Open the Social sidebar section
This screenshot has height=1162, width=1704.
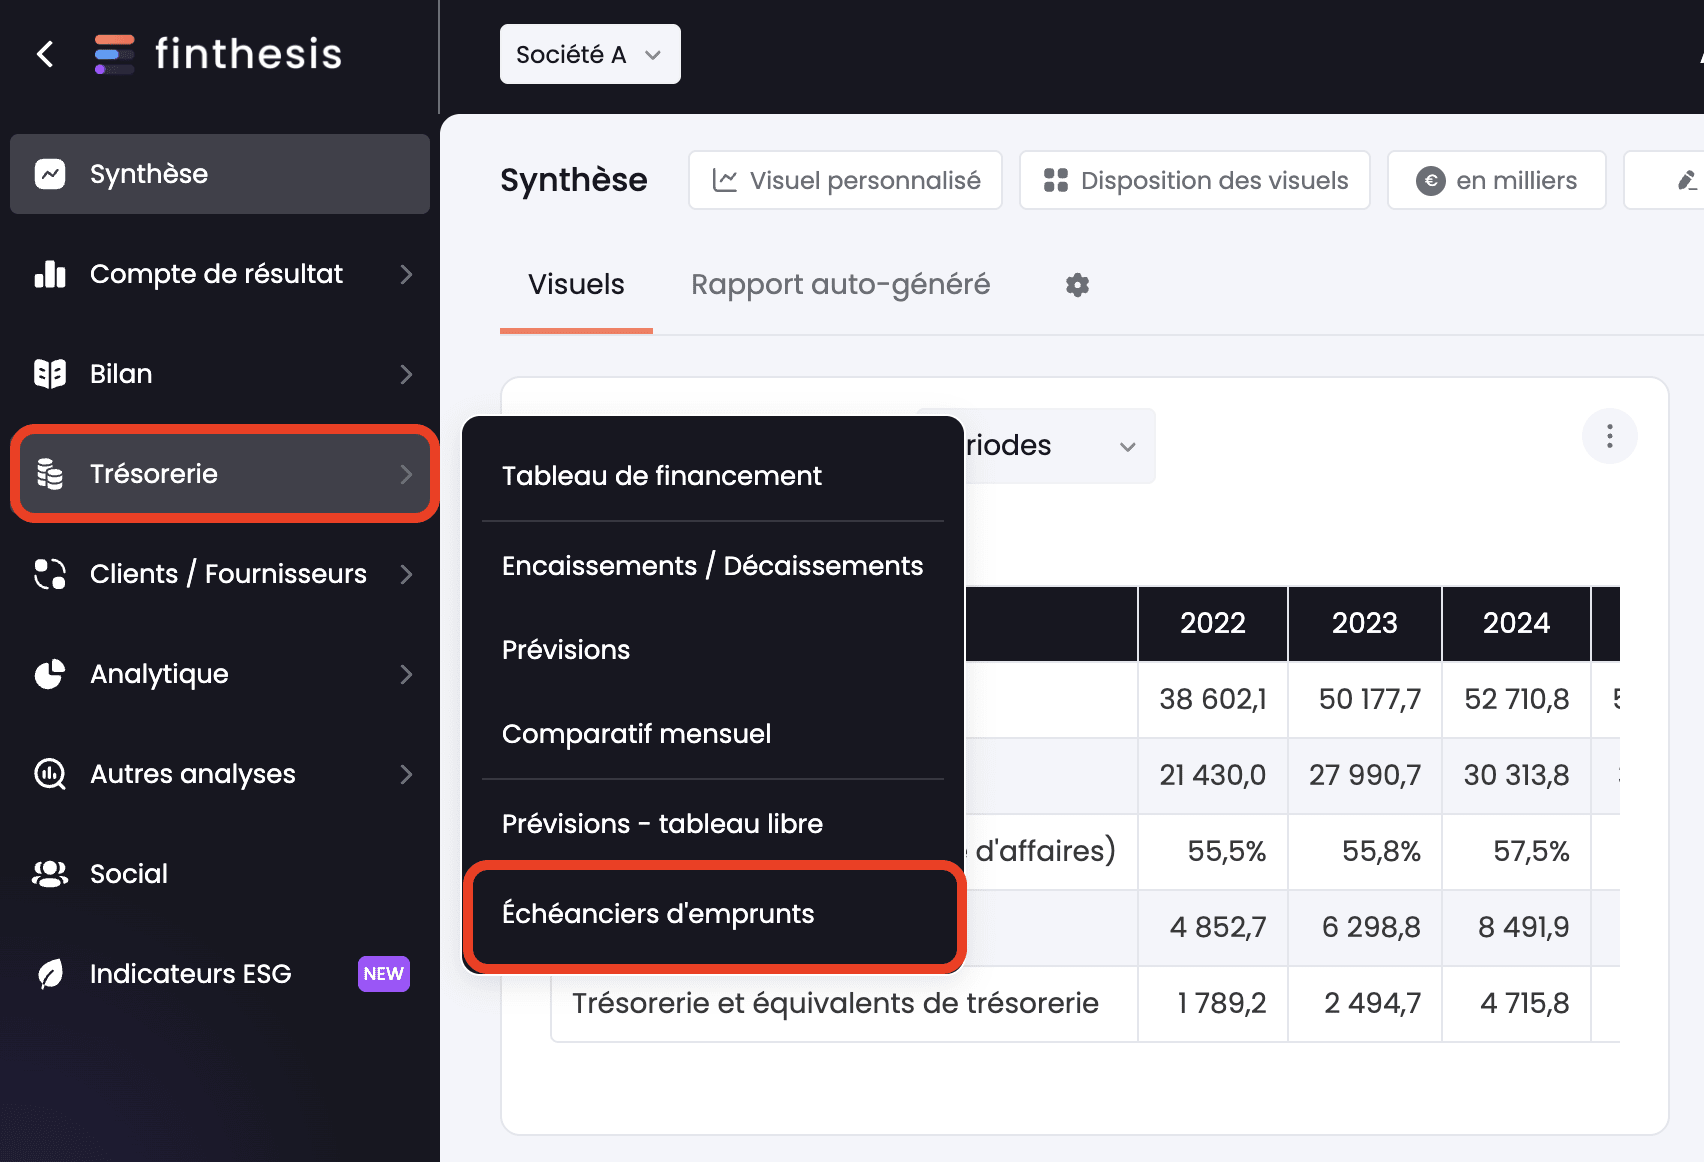coord(220,874)
